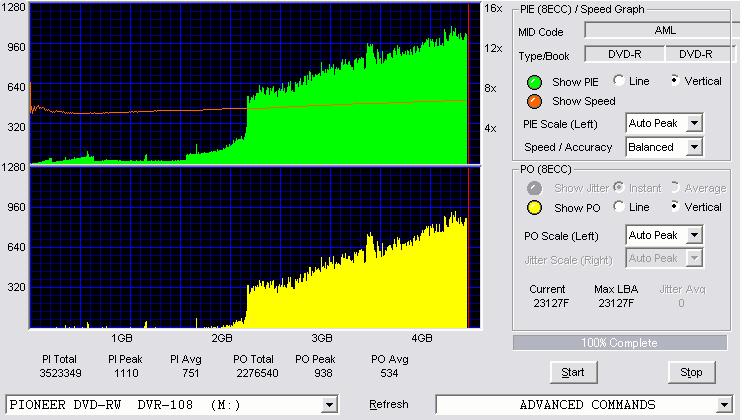Image resolution: width=742 pixels, height=420 pixels.
Task: Click the first DVD-R Type field
Action: (625, 54)
